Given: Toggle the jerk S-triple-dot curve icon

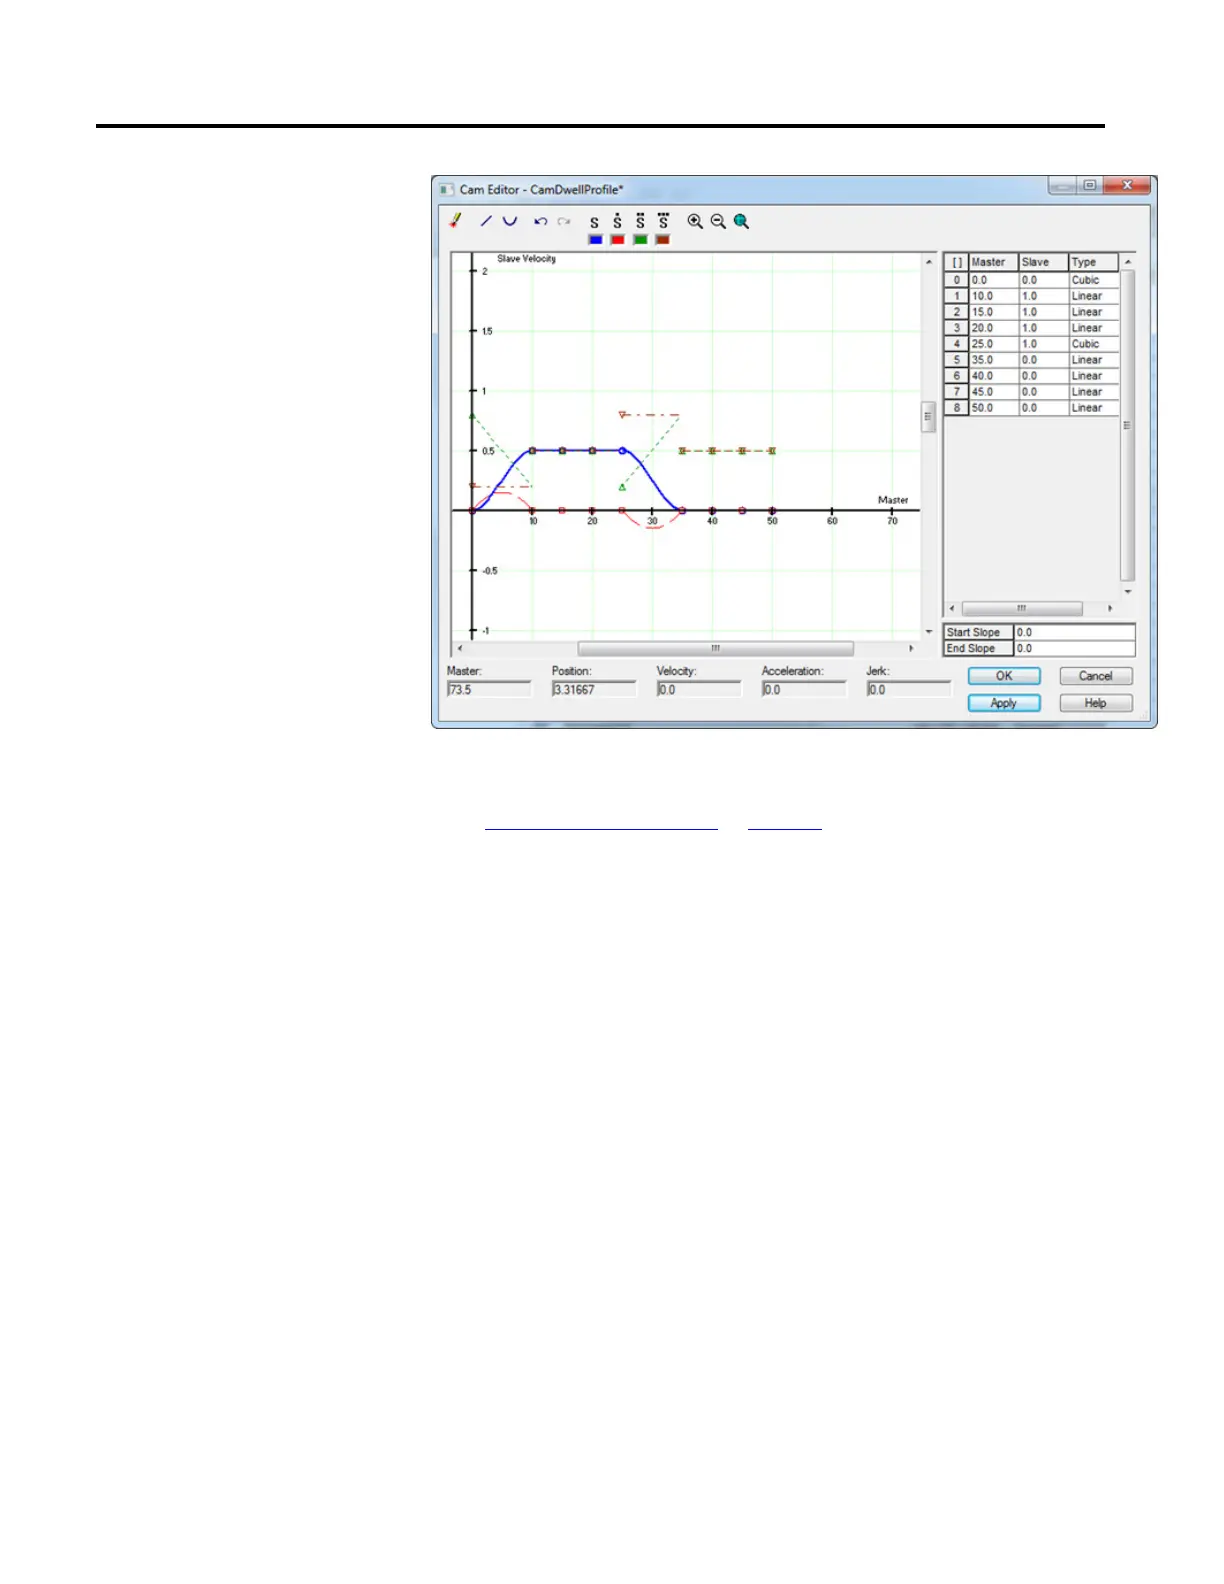Looking at the screenshot, I should coord(663,221).
